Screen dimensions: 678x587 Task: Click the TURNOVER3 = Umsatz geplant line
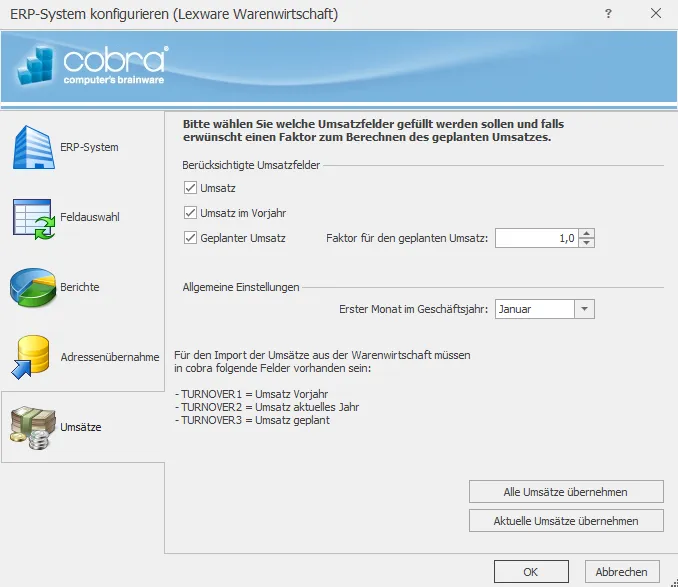pos(253,420)
